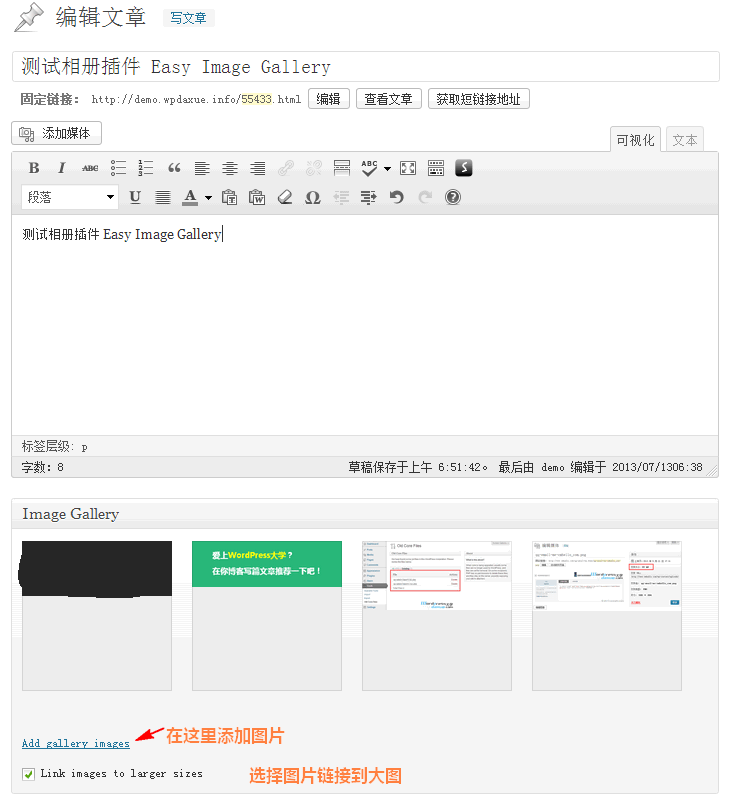The image size is (734, 806).
Task: Click the unlink icon
Action: coord(314,168)
